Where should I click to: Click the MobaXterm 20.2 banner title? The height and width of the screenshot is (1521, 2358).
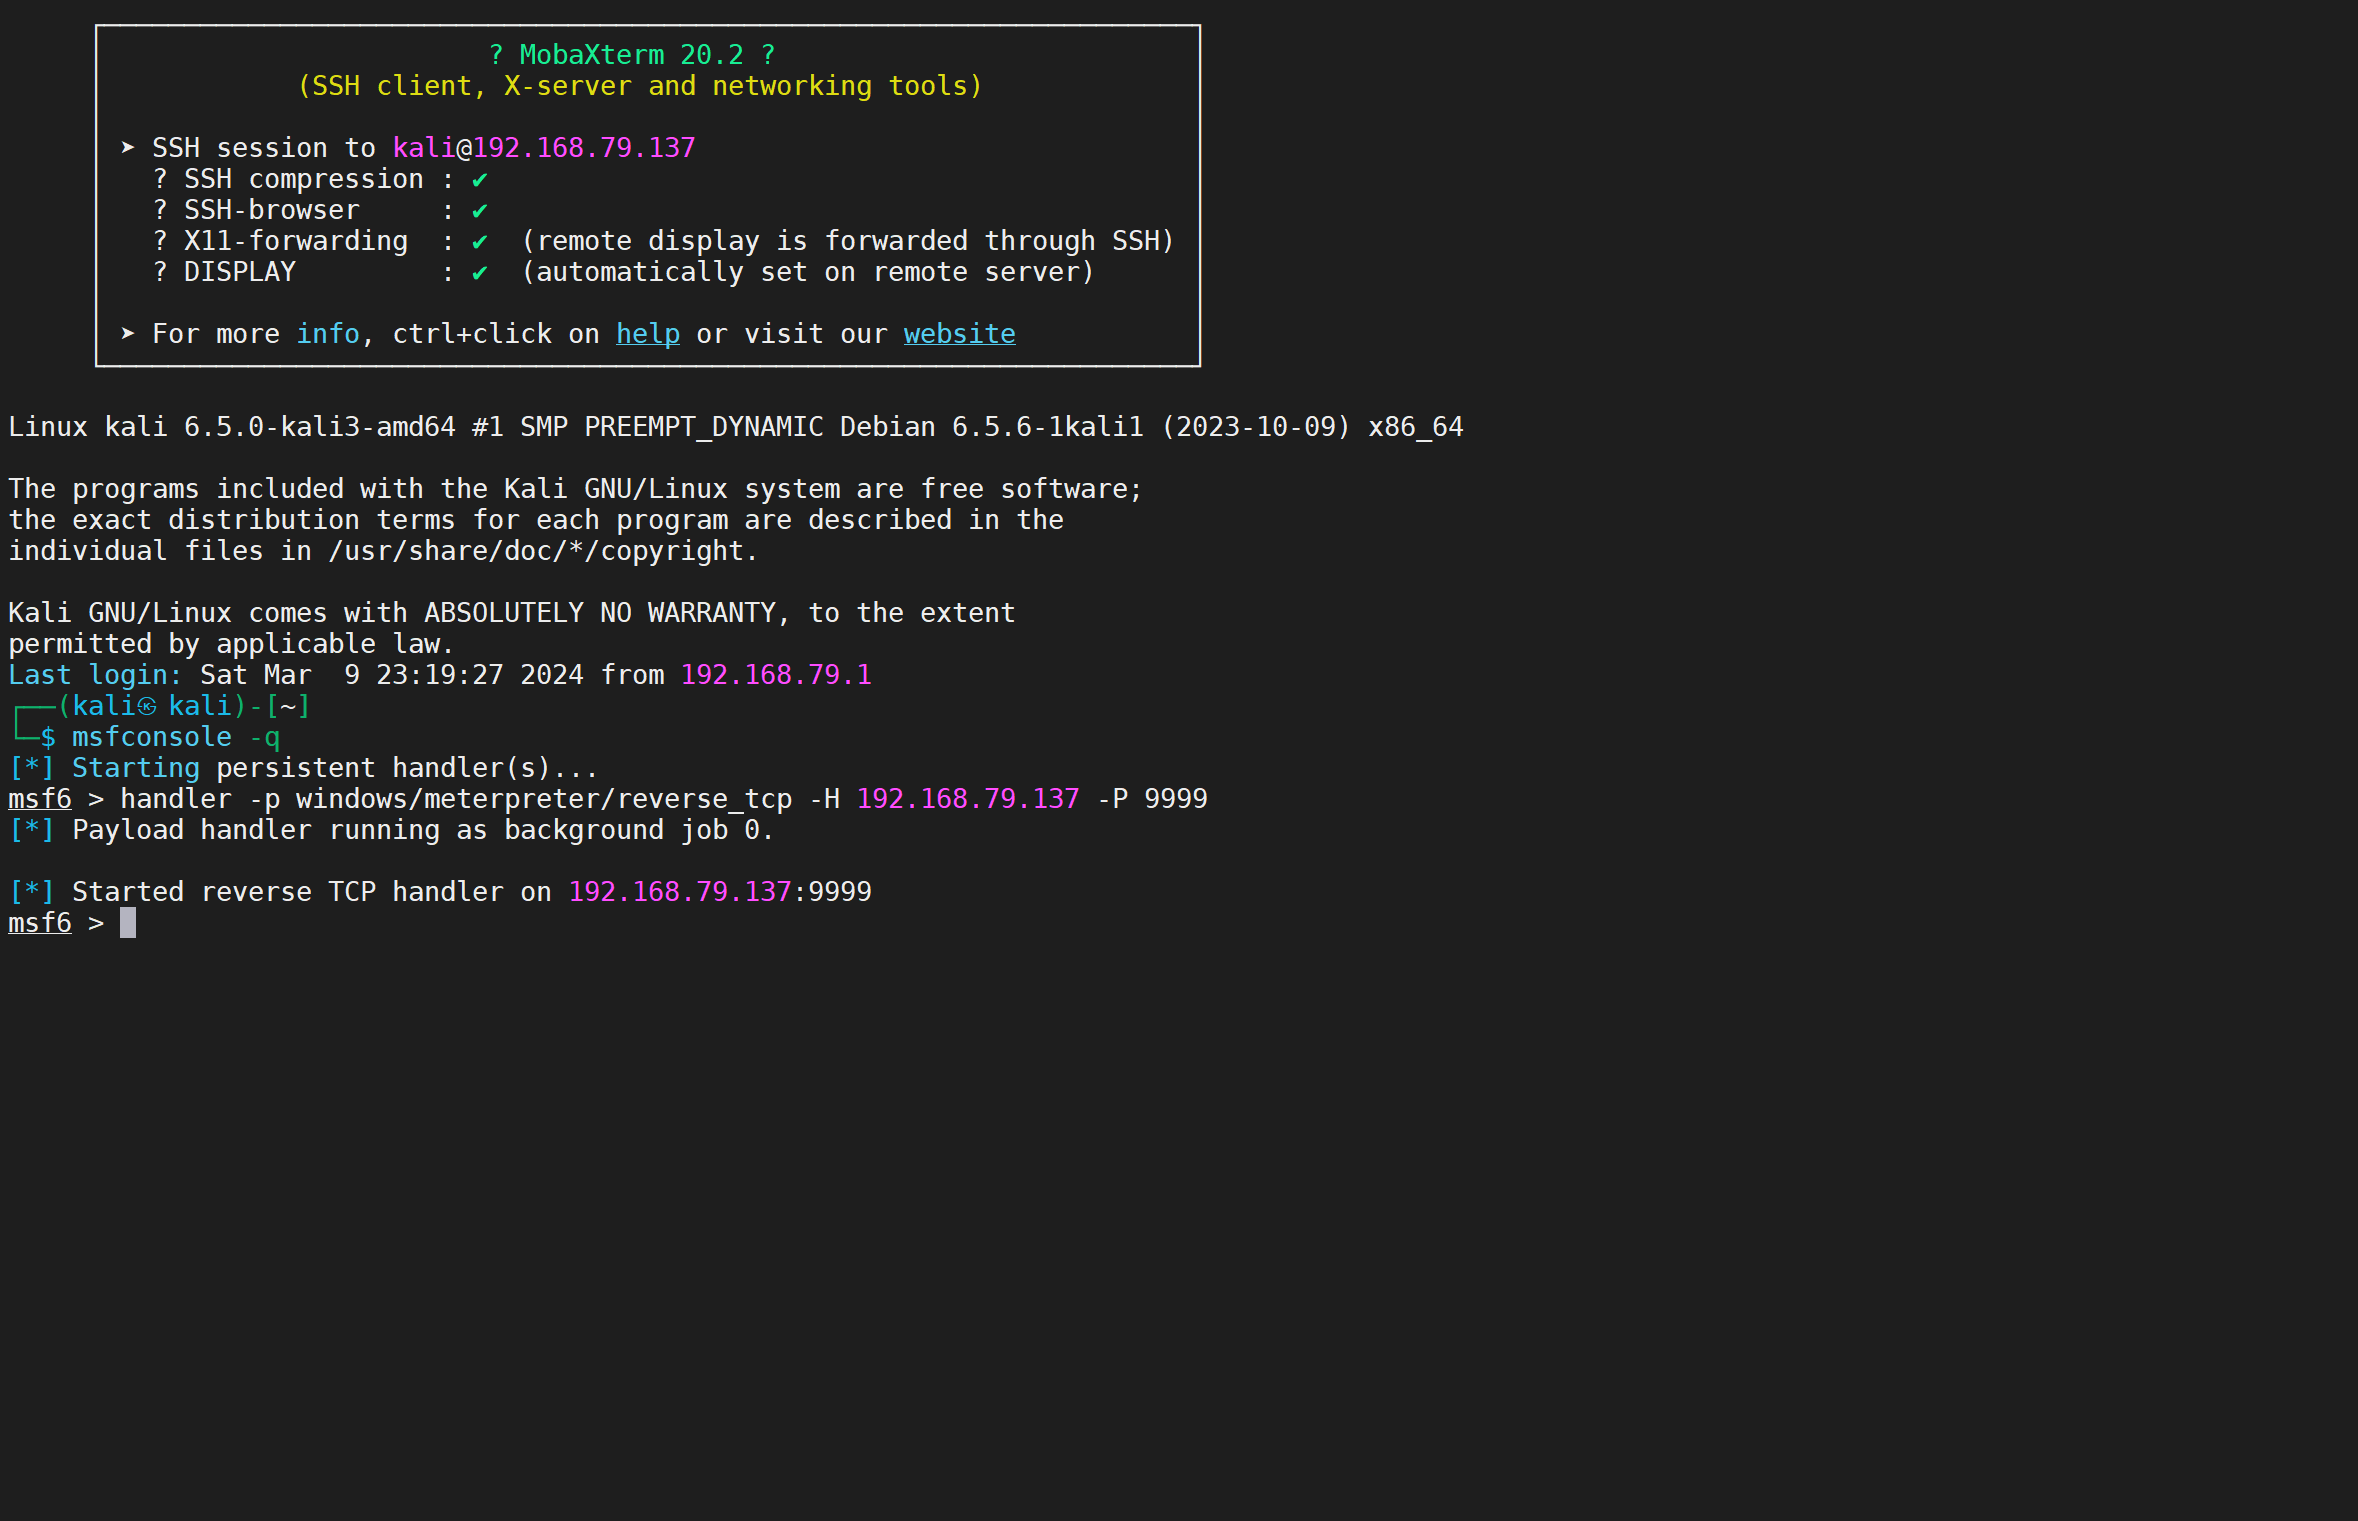(x=631, y=55)
